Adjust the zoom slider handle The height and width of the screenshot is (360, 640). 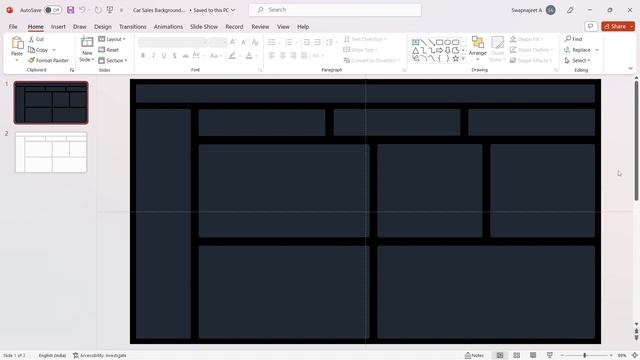click(x=584, y=356)
